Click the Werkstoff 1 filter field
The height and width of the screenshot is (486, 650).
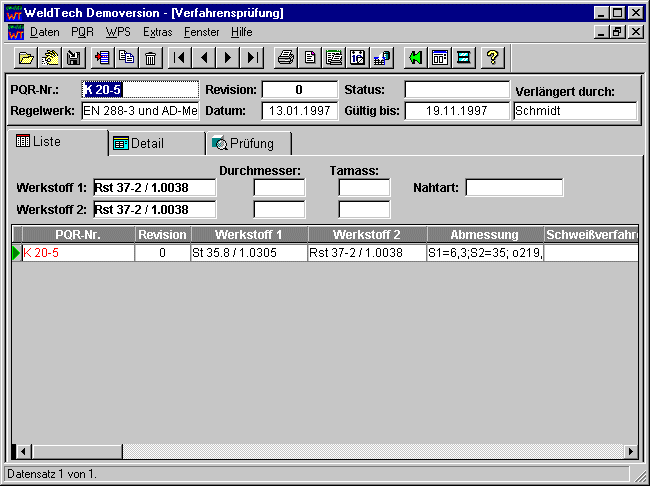[x=154, y=187]
